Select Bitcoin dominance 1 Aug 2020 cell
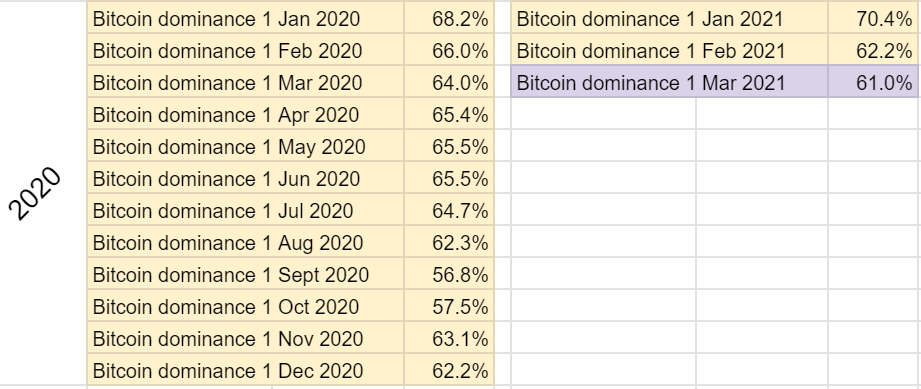Screen dimensions: 921x389 [x=246, y=242]
